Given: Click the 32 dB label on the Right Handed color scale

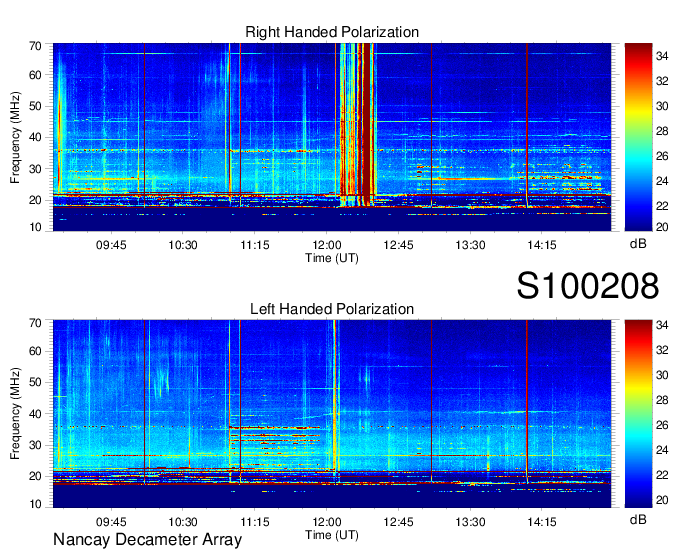Looking at the screenshot, I should click(x=662, y=81).
